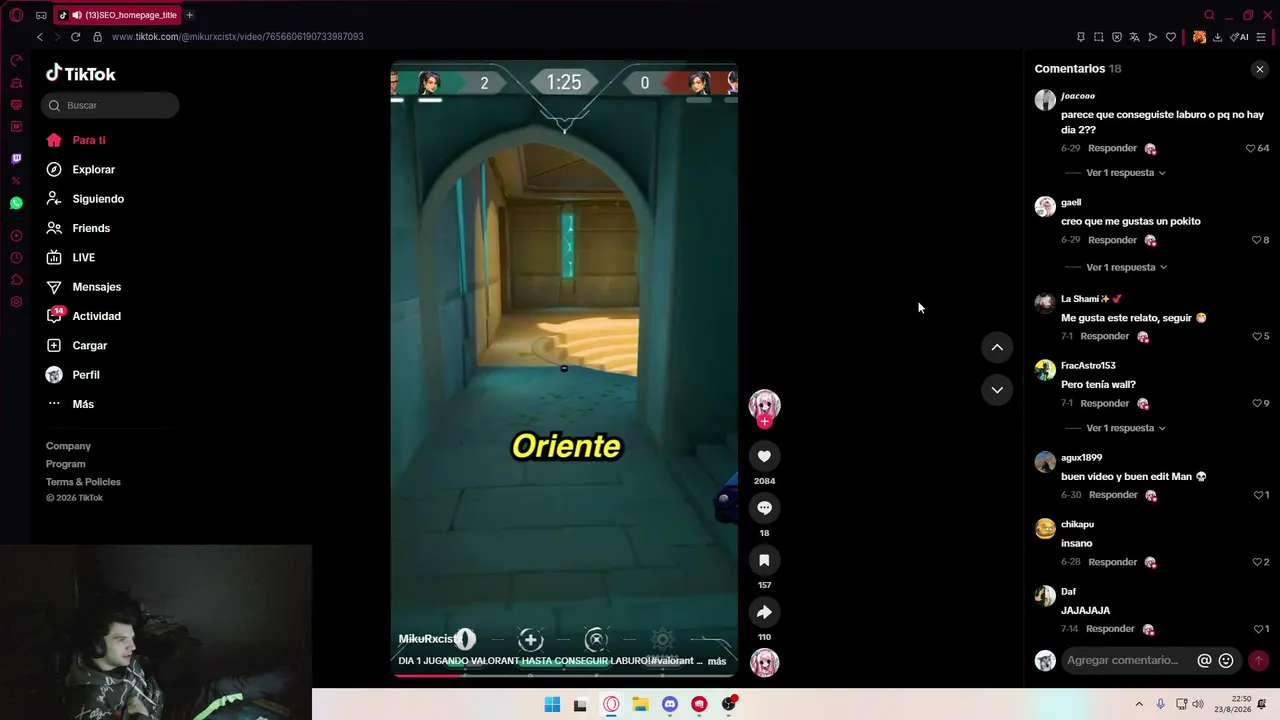Insert a mention with the @ icon
Viewport: 1280px width, 720px height.
click(1204, 660)
